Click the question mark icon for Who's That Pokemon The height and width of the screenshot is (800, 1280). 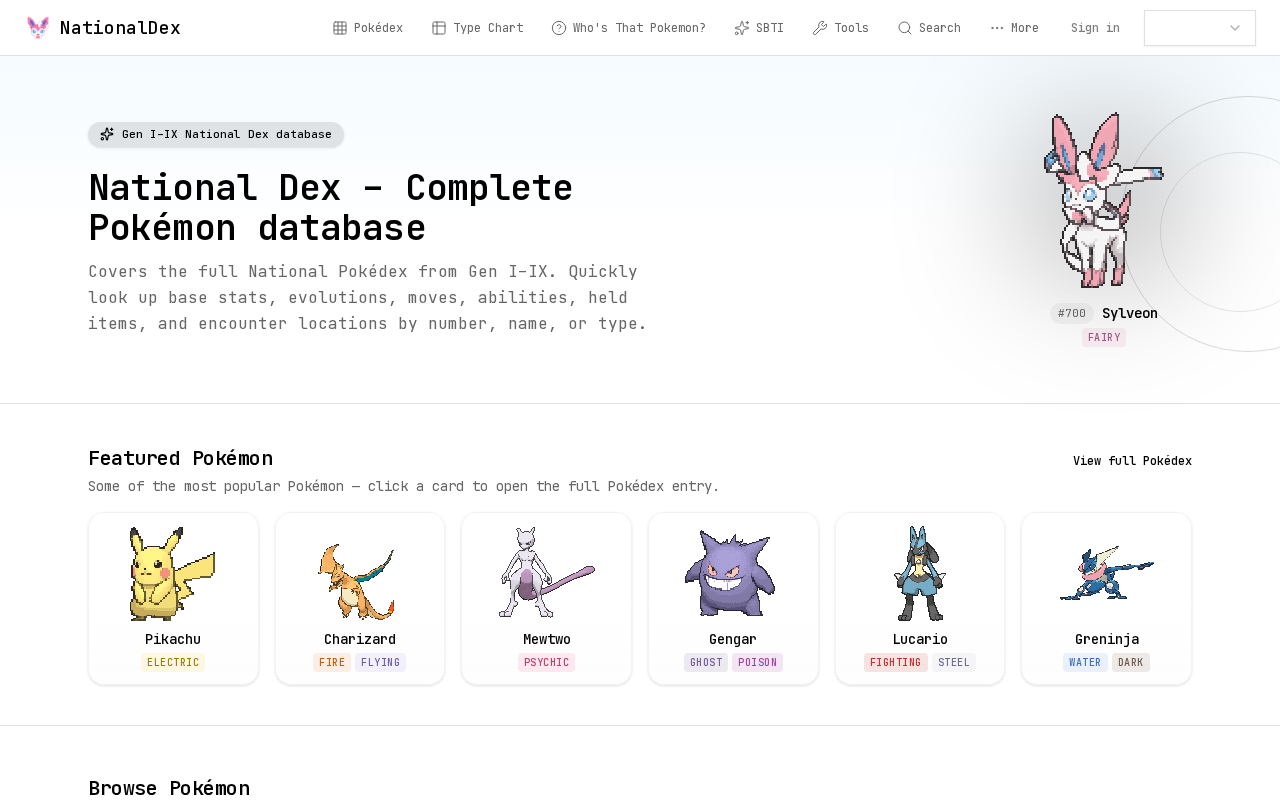click(559, 28)
